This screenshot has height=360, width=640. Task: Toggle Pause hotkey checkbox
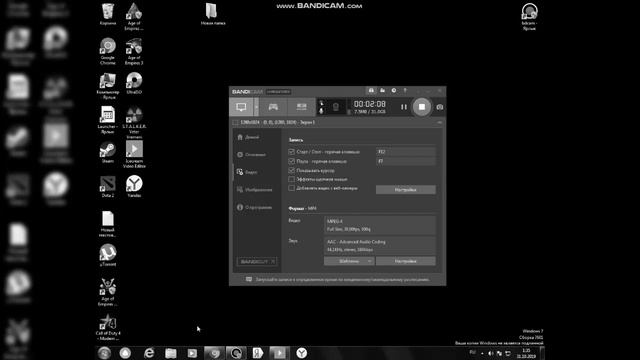(291, 161)
